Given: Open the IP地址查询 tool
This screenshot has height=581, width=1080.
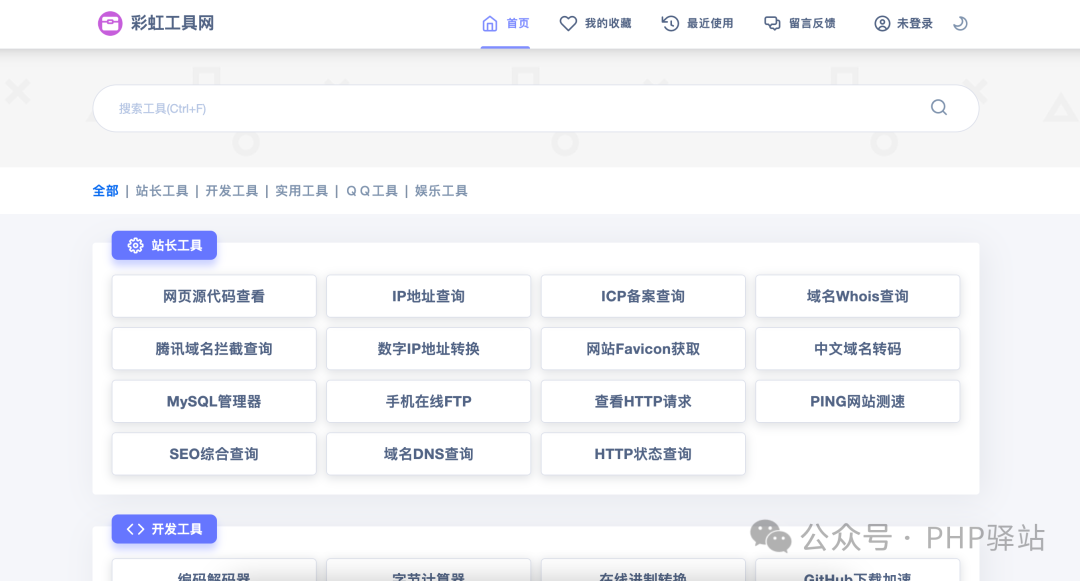Looking at the screenshot, I should [x=428, y=296].
